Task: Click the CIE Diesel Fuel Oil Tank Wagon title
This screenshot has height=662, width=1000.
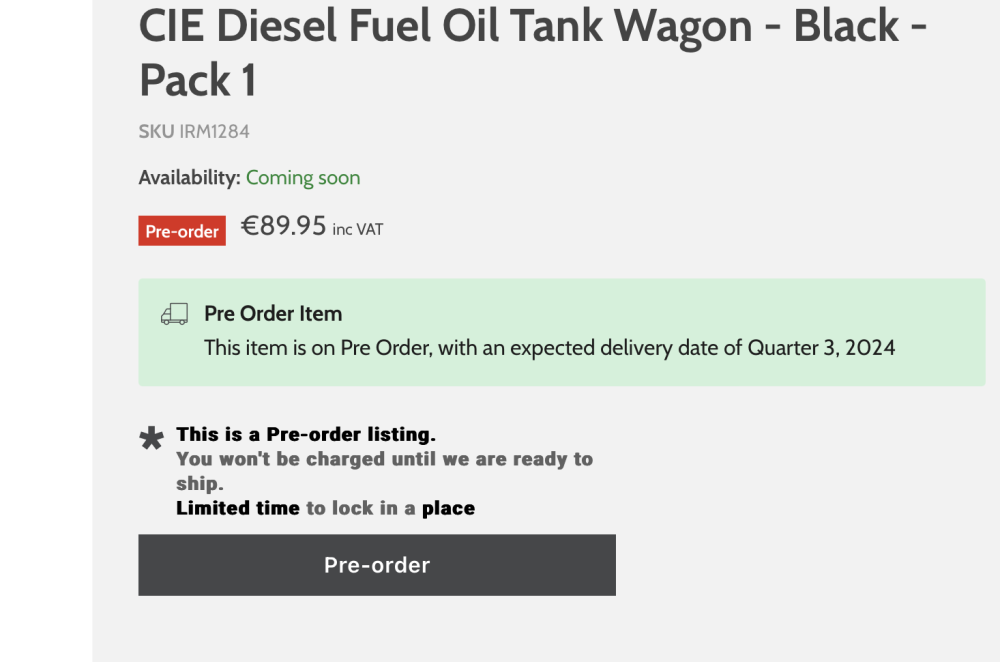Action: point(532,27)
